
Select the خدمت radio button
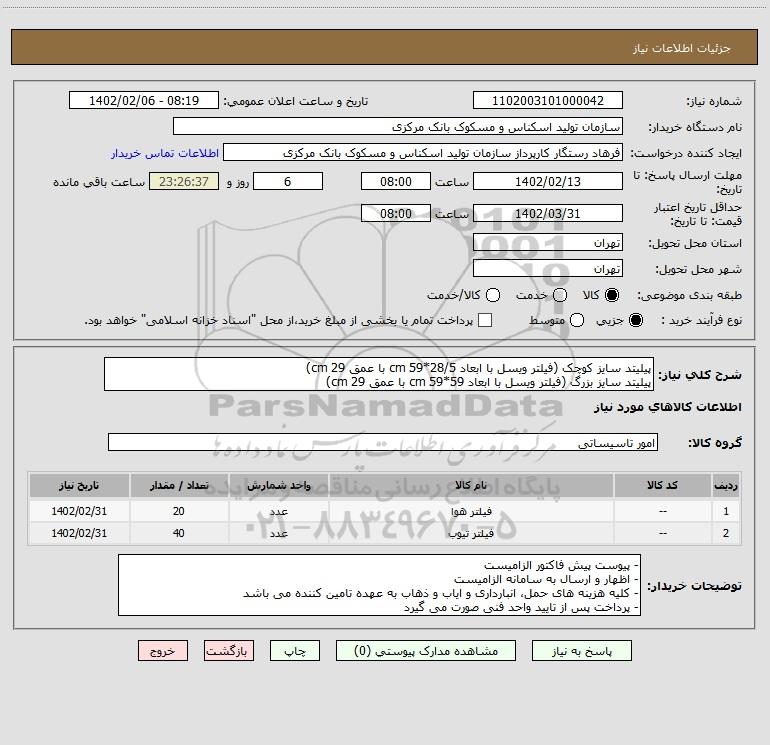pyautogui.click(x=560, y=295)
